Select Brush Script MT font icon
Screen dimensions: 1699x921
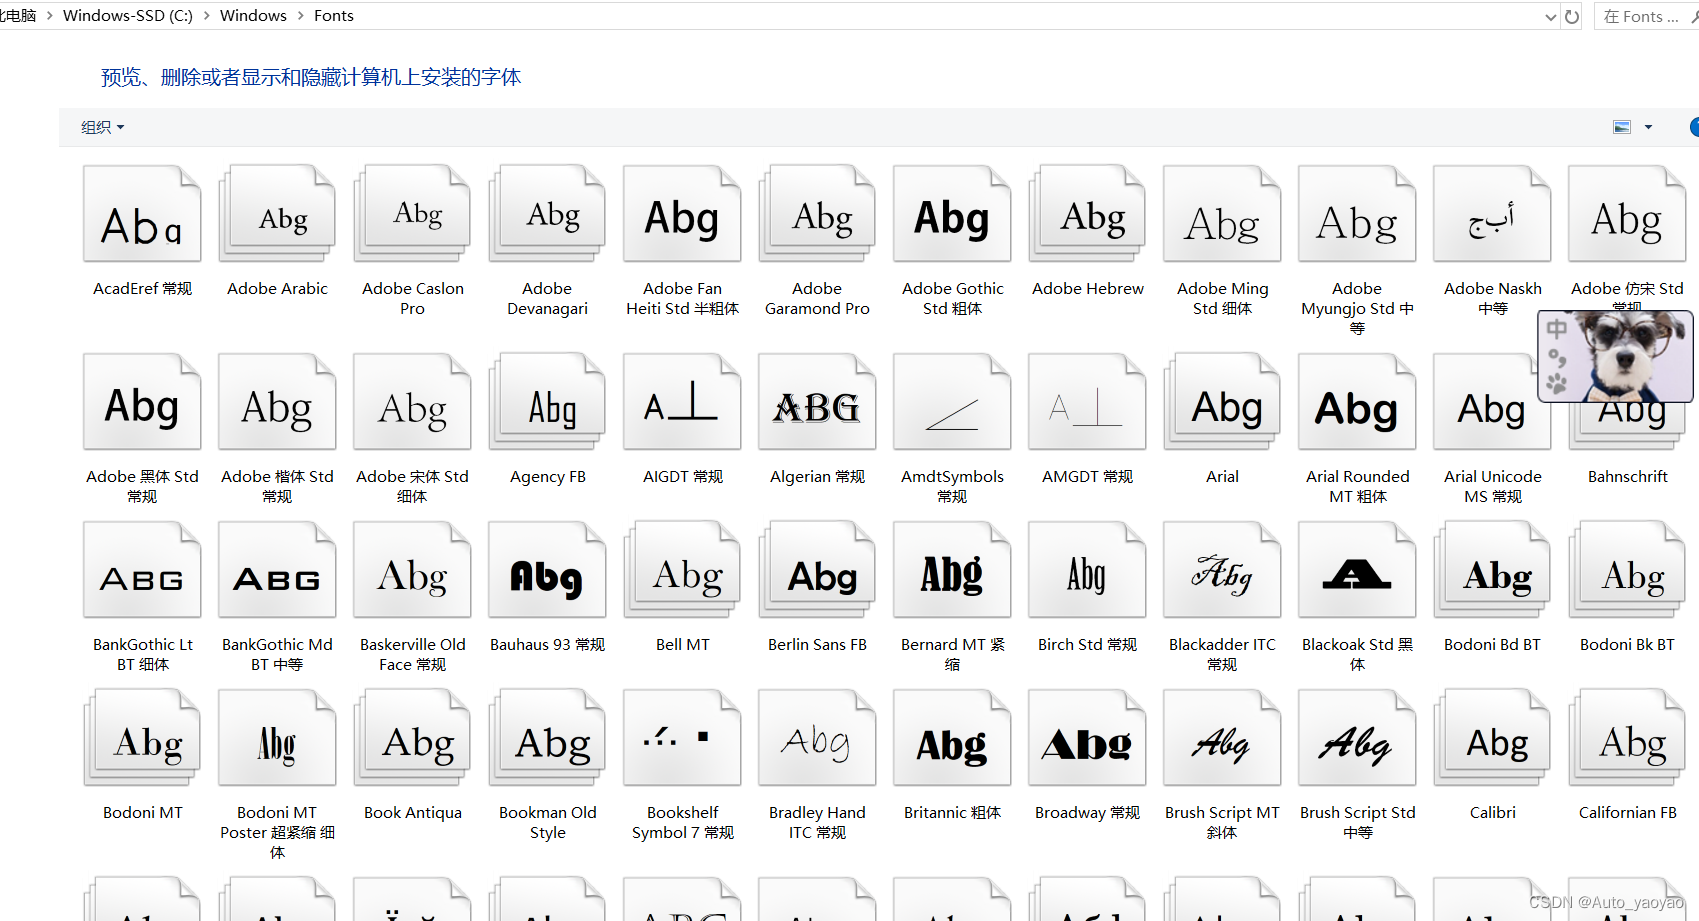(x=1222, y=738)
